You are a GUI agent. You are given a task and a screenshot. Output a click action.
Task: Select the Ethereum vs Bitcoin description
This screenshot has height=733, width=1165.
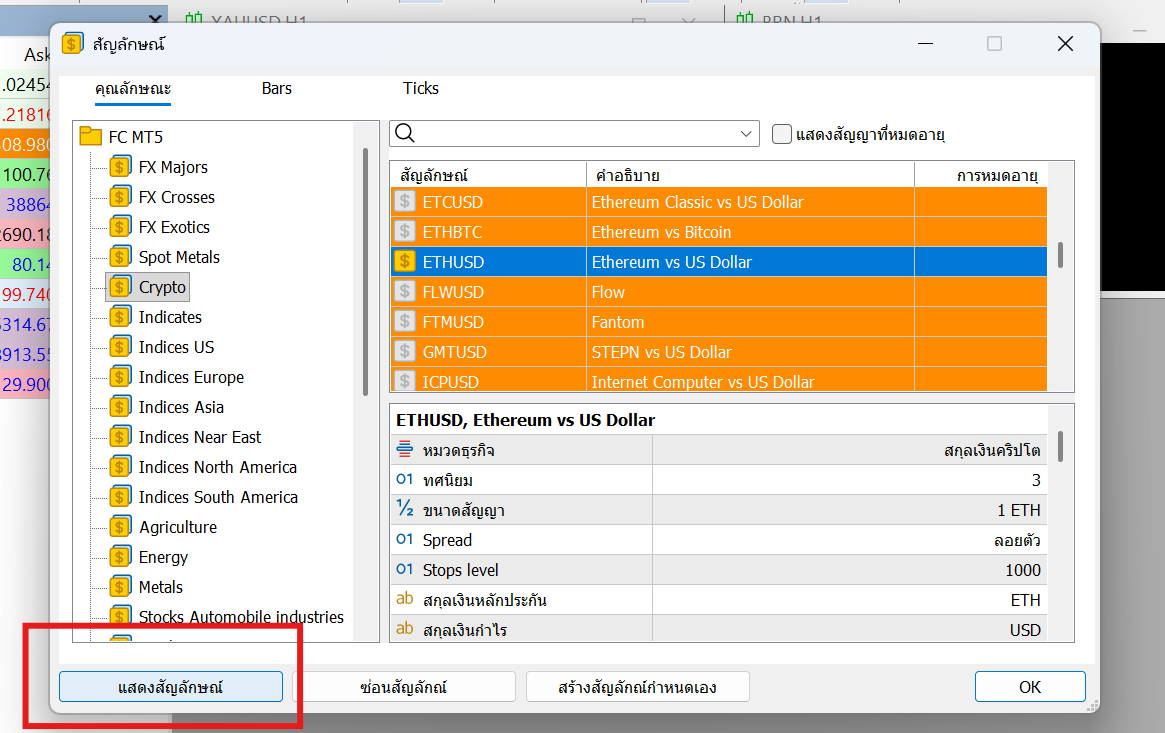(x=661, y=232)
